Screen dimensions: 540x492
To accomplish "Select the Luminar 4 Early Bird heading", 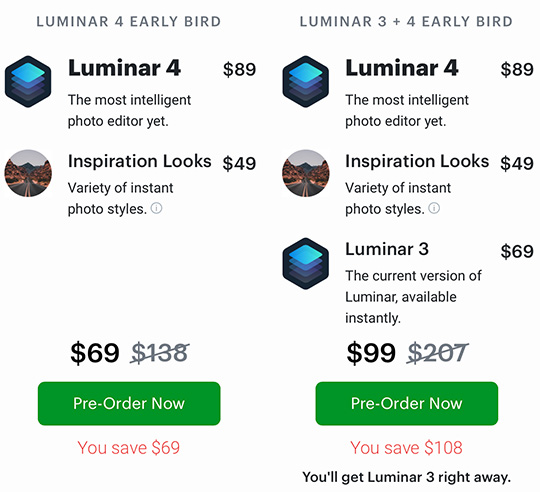I will pos(128,22).
